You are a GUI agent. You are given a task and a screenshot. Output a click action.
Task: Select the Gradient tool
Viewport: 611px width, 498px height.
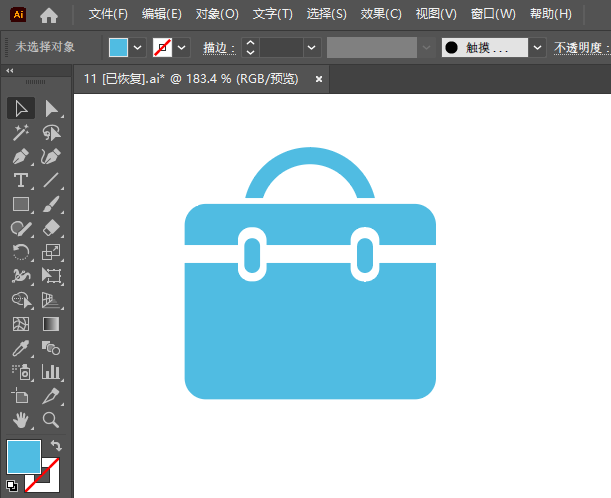click(51, 324)
